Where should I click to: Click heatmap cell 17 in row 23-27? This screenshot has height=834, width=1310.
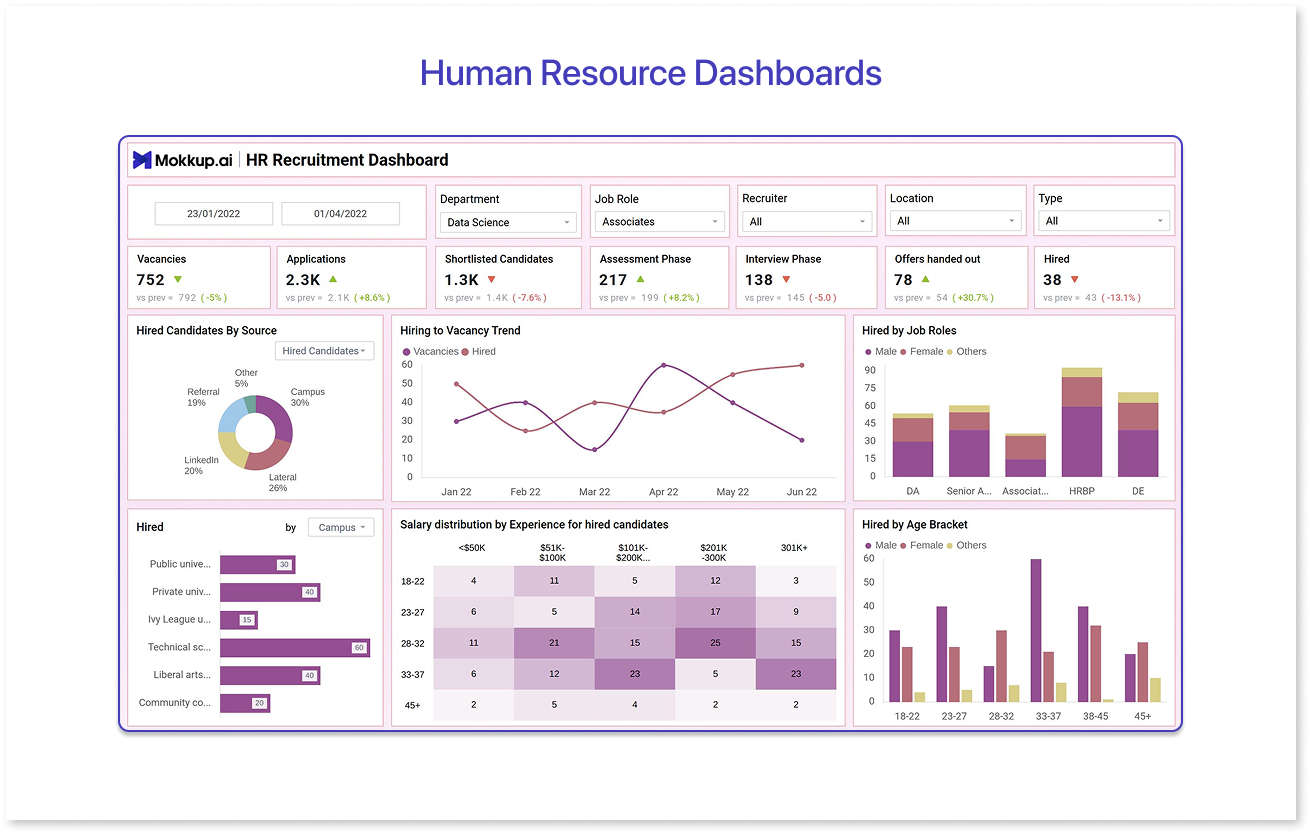[715, 612]
